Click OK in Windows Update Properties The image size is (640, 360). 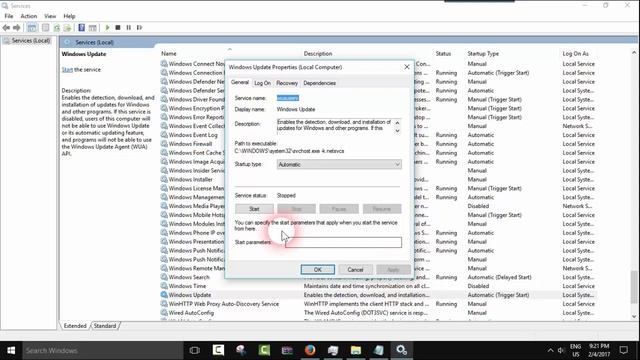[318, 269]
